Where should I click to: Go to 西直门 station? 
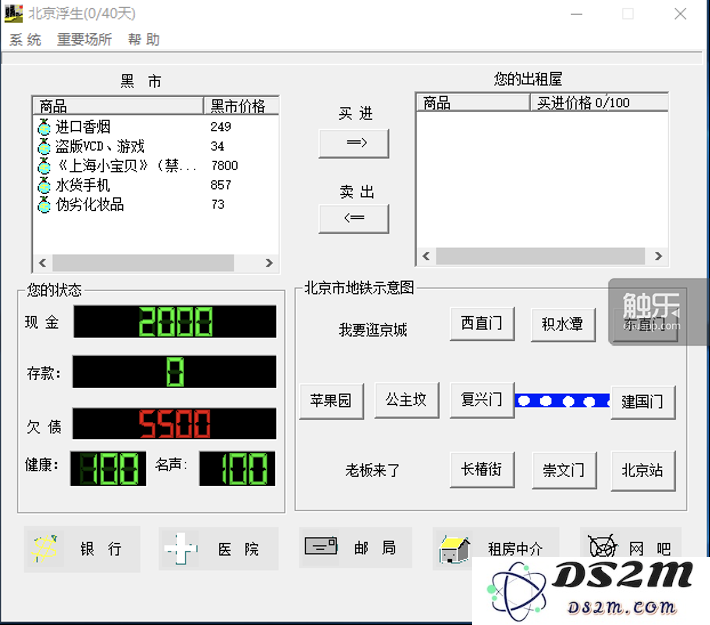tap(482, 324)
